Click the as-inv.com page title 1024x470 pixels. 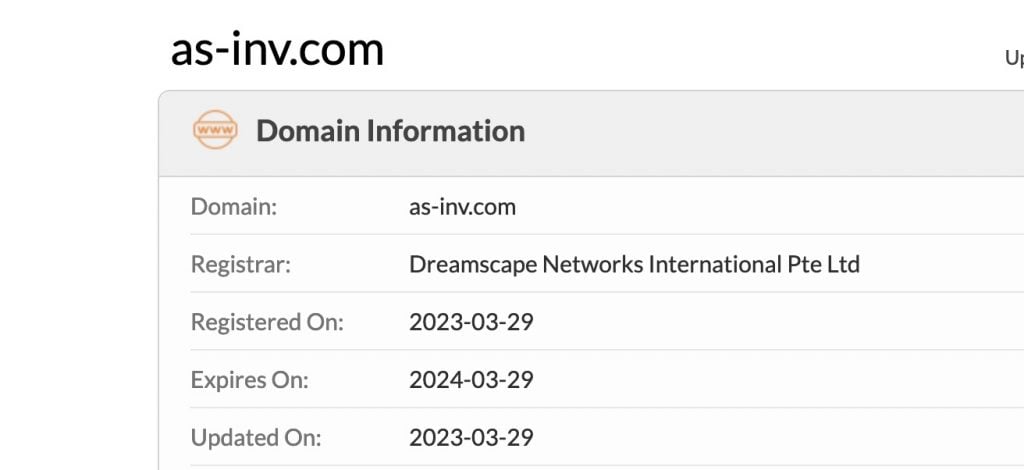[277, 49]
